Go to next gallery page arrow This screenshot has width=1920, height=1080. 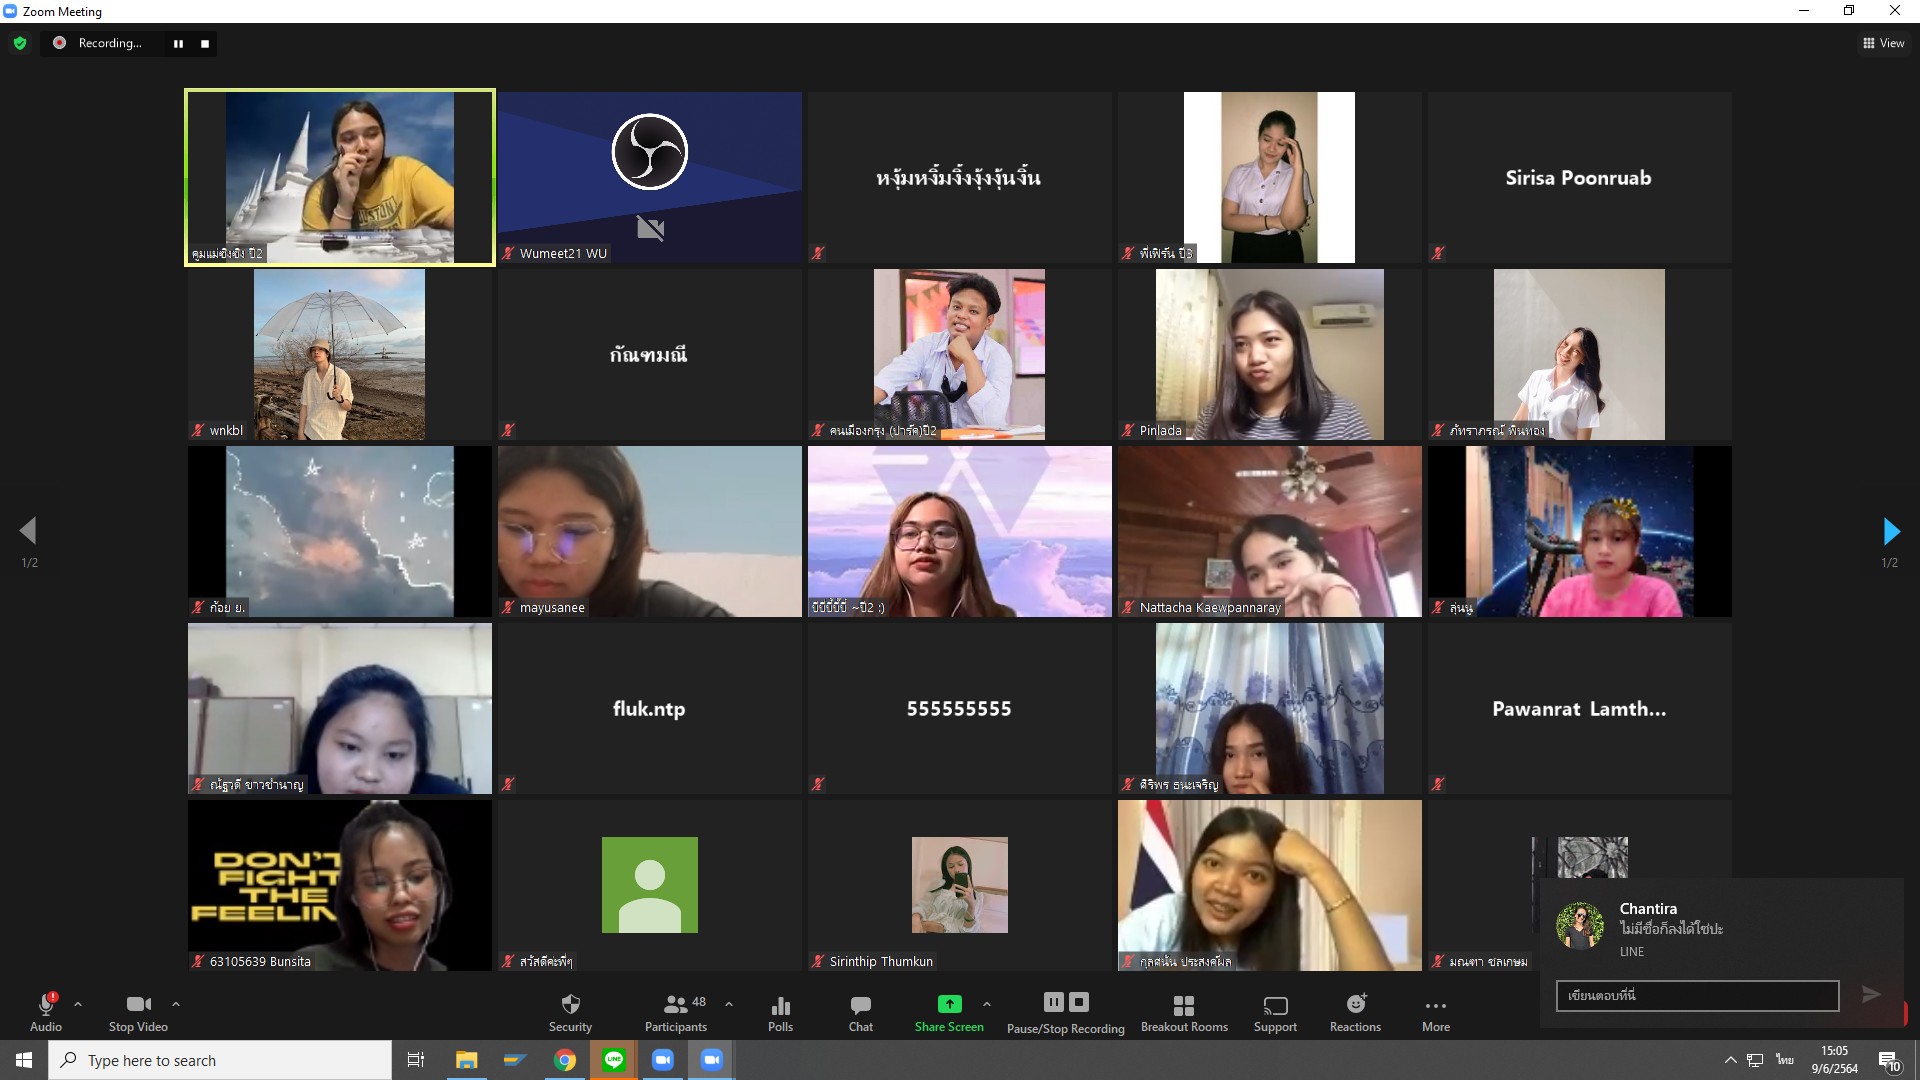coord(1890,531)
